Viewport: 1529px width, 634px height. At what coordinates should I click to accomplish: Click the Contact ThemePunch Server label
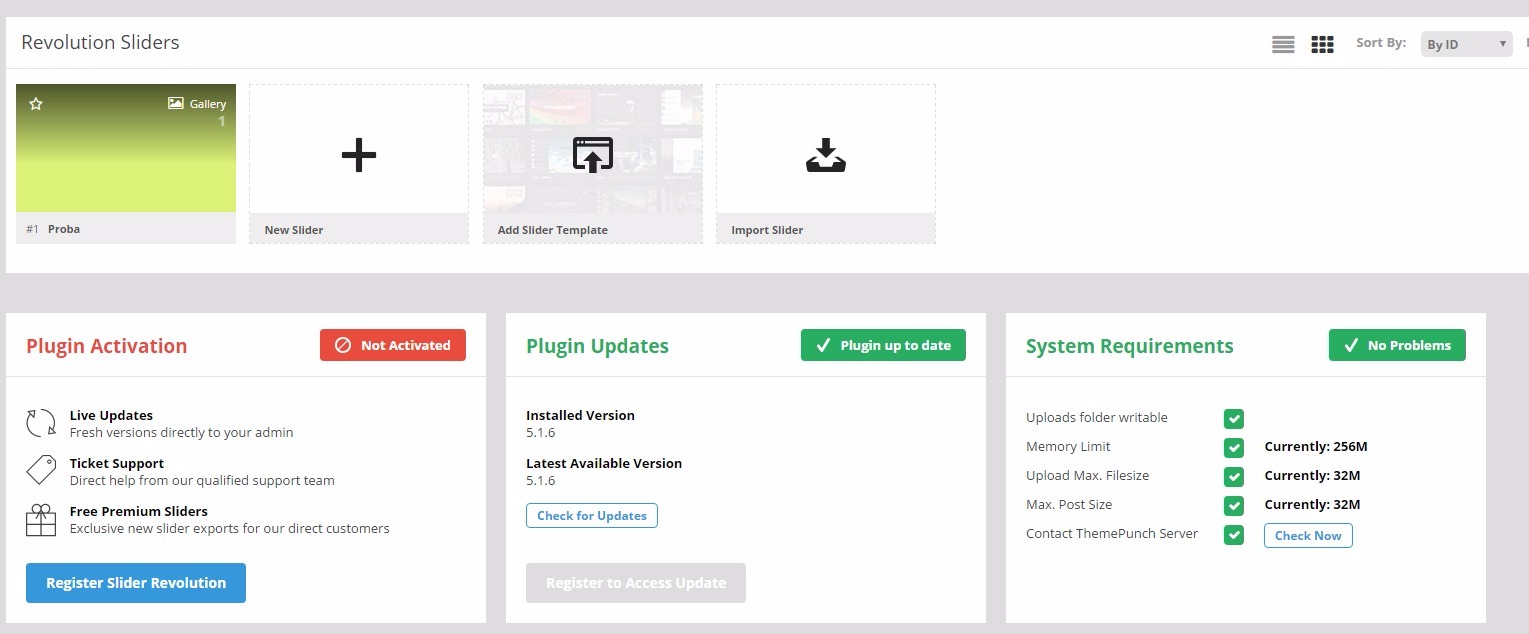coord(1112,534)
